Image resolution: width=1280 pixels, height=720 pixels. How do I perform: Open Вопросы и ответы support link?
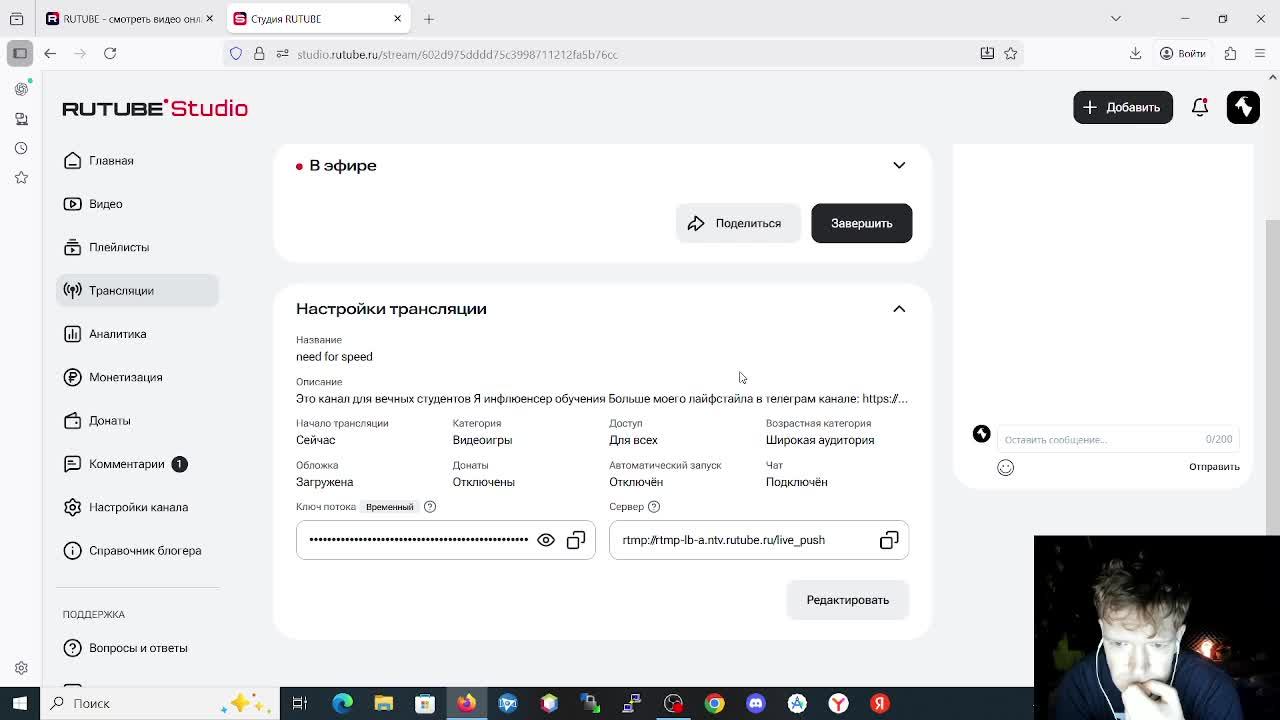(x=137, y=648)
